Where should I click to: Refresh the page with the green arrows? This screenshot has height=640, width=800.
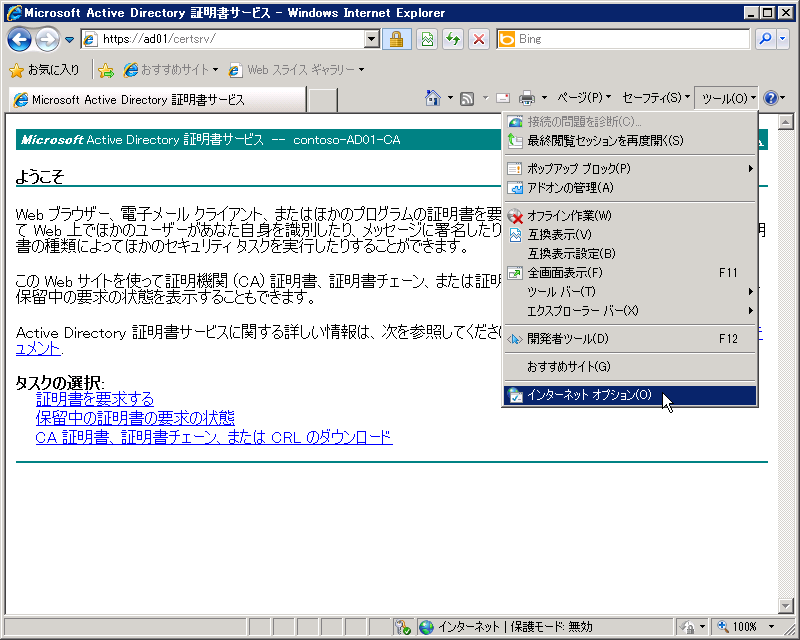click(453, 39)
